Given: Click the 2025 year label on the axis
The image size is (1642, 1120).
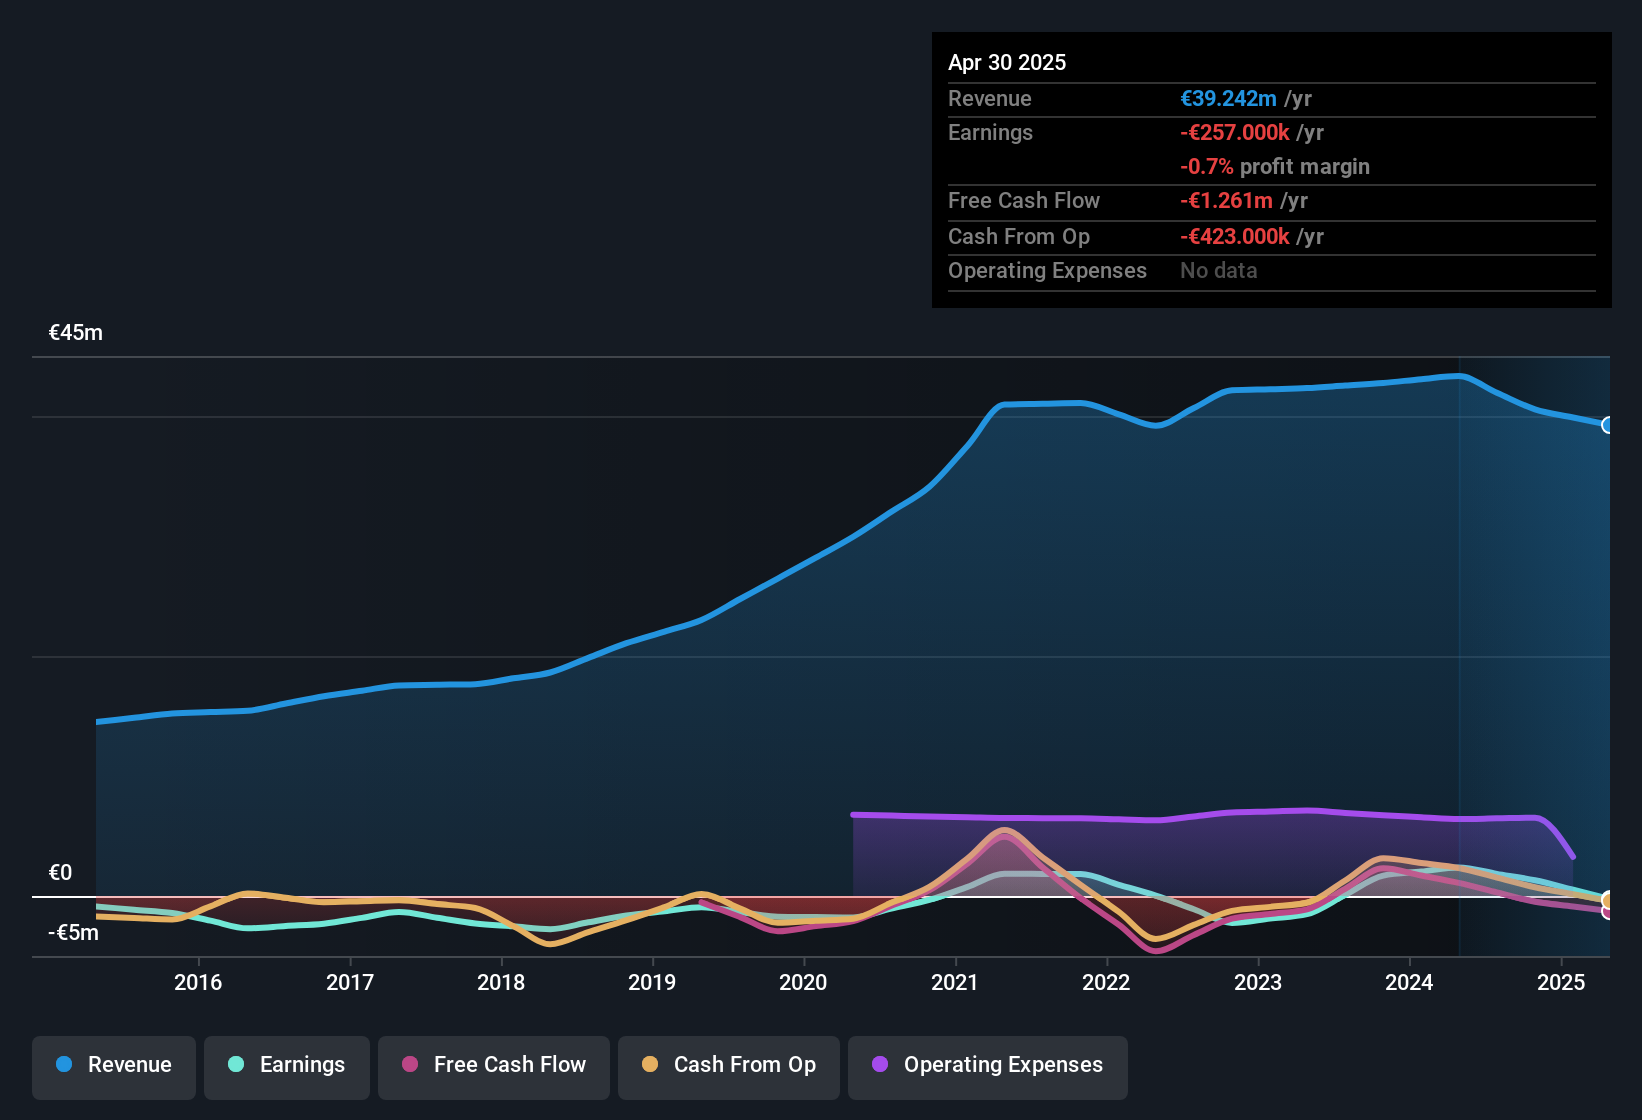Looking at the screenshot, I should (1560, 983).
